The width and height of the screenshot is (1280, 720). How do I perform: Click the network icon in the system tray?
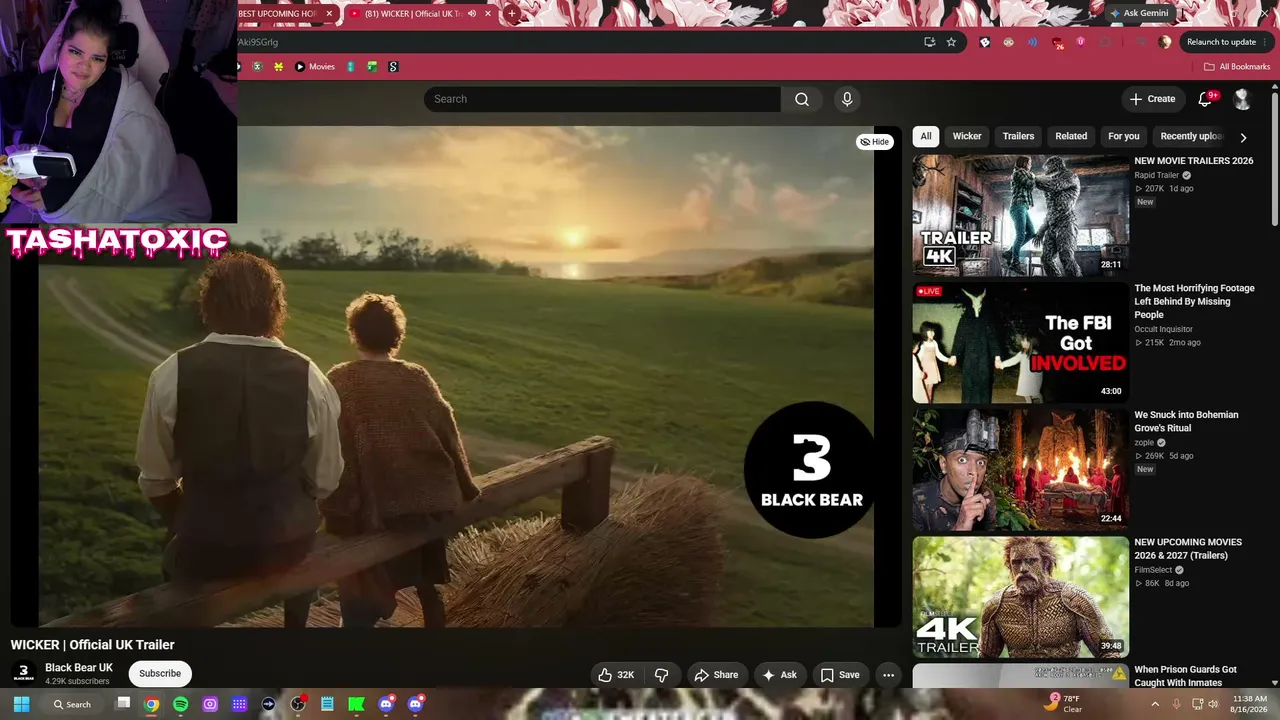pyautogui.click(x=1197, y=704)
